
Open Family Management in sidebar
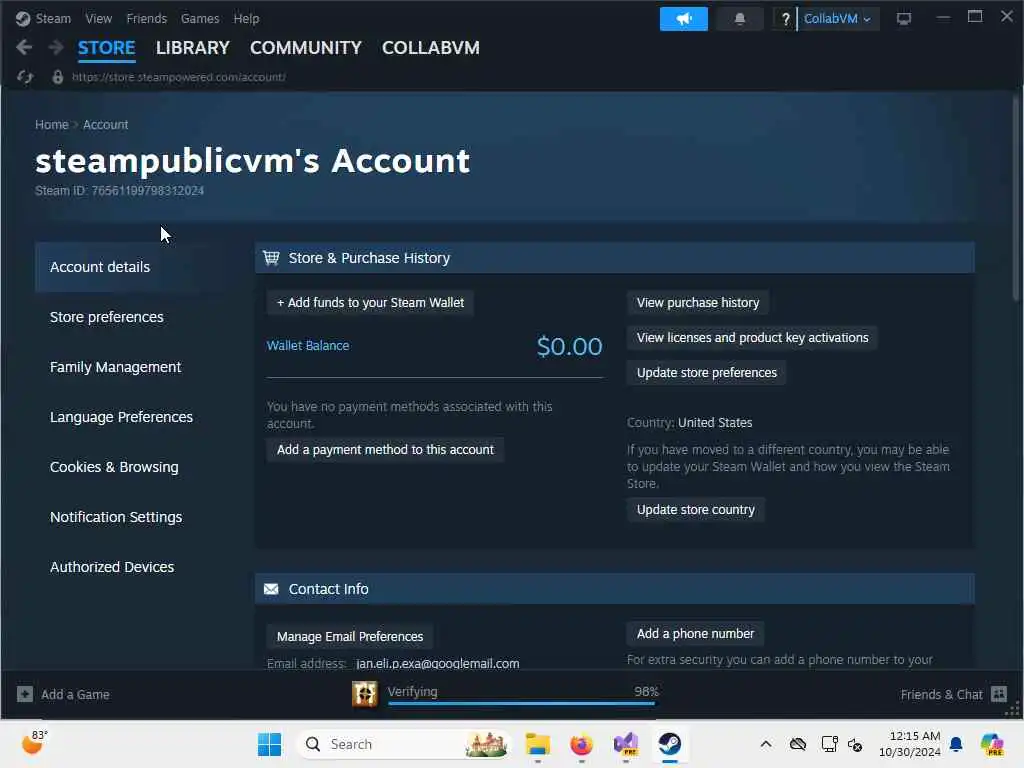pyautogui.click(x=134, y=367)
